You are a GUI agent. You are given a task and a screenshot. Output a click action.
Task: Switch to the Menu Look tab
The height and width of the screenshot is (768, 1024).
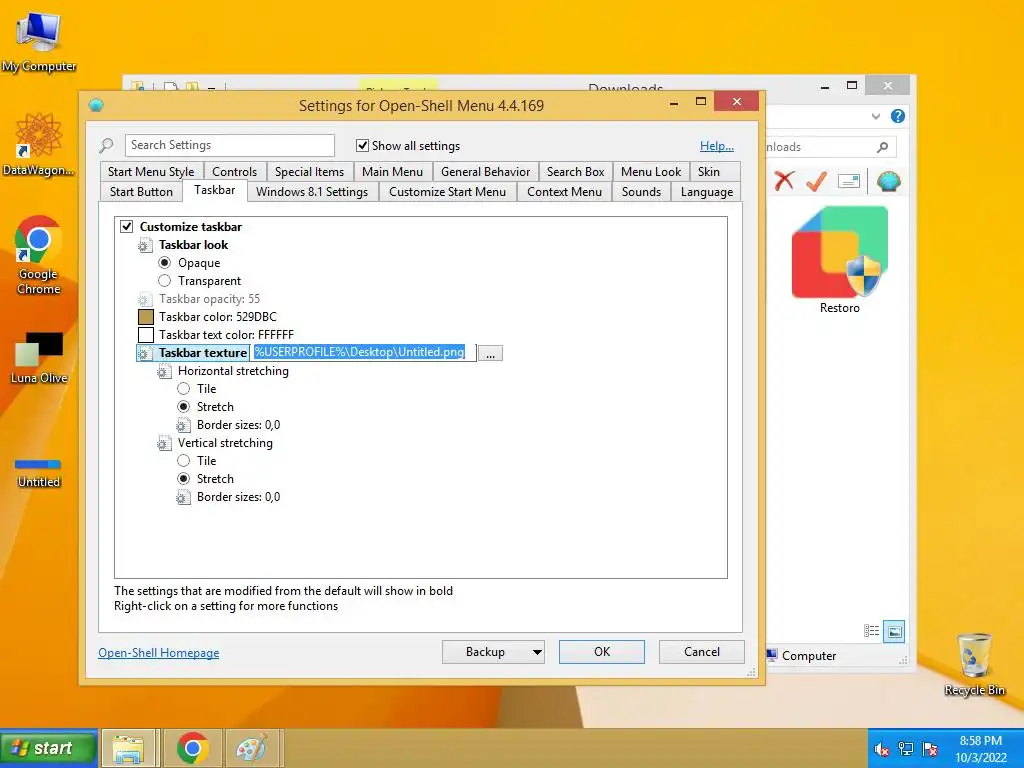pyautogui.click(x=650, y=172)
